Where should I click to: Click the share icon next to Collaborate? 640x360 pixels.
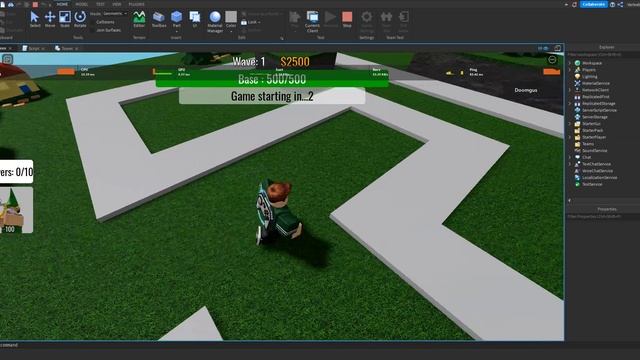(620, 4)
